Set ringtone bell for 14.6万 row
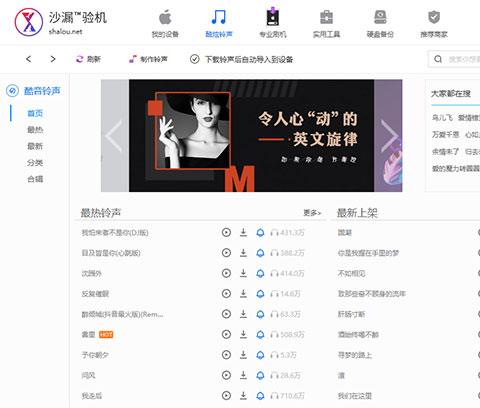 [x=260, y=294]
